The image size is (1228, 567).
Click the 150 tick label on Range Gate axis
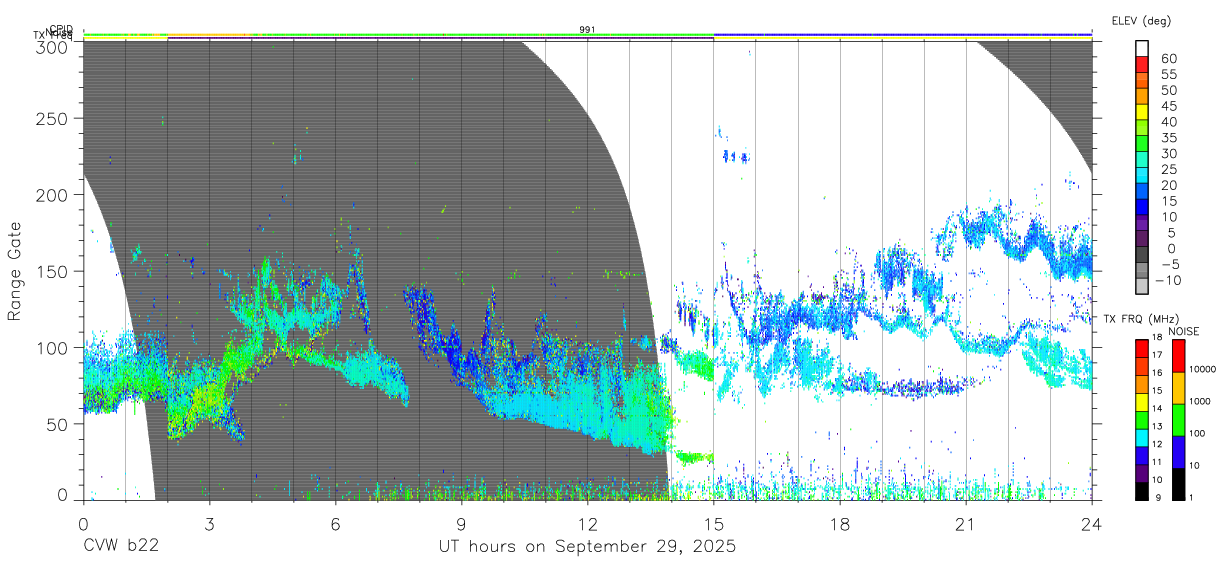[x=53, y=271]
